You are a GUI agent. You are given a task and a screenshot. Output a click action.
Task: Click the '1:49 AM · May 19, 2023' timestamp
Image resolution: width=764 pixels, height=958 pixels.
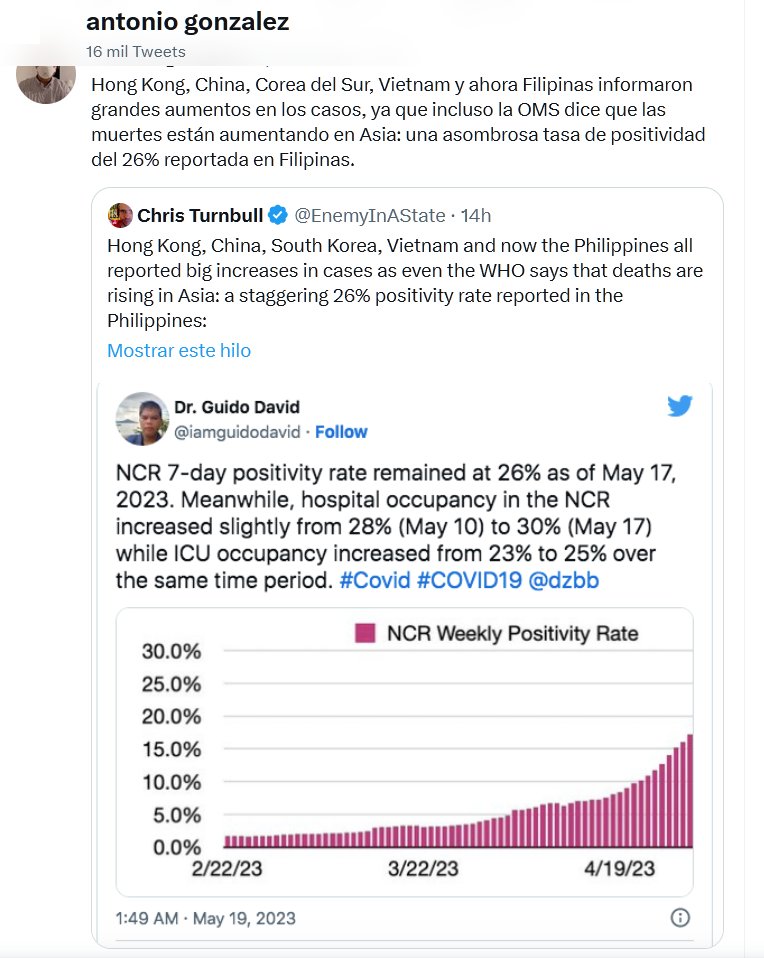(x=205, y=918)
